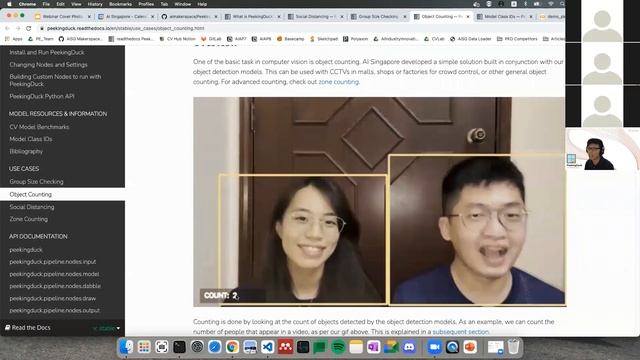This screenshot has width=640, height=360.
Task: Open Launchpad in the Dock
Action: (x=144, y=347)
